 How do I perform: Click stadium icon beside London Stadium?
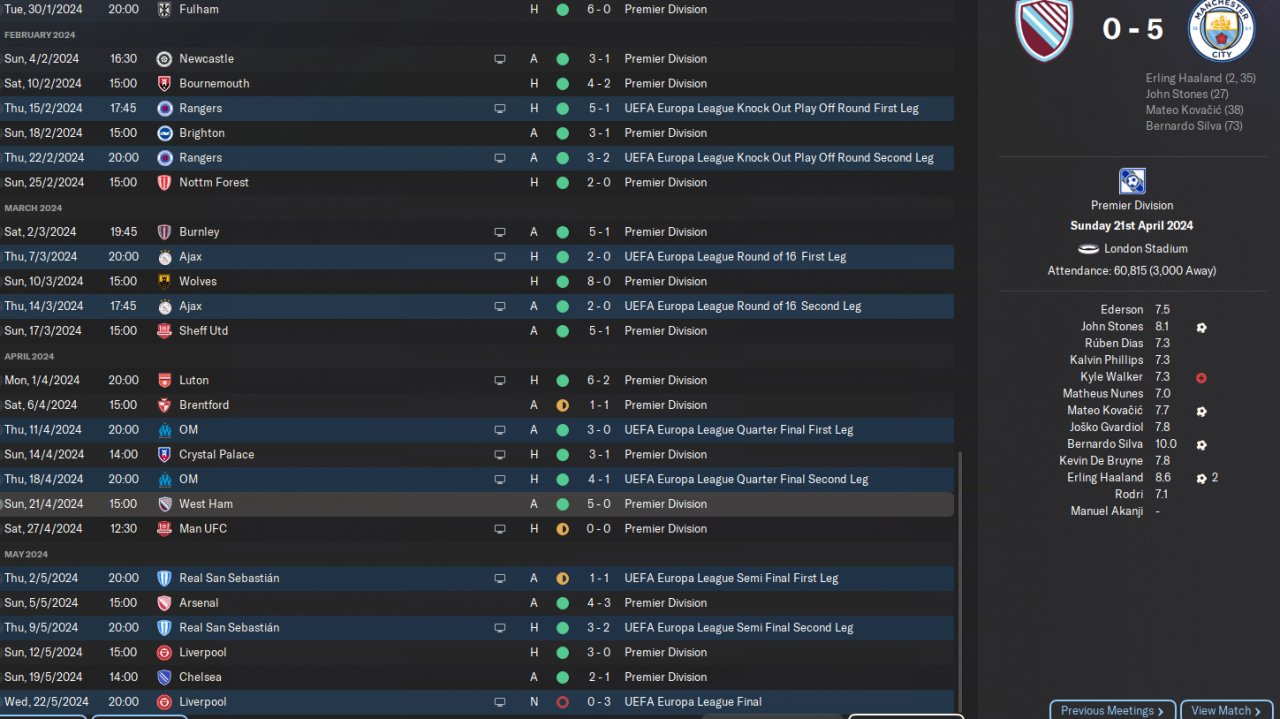(x=1088, y=249)
